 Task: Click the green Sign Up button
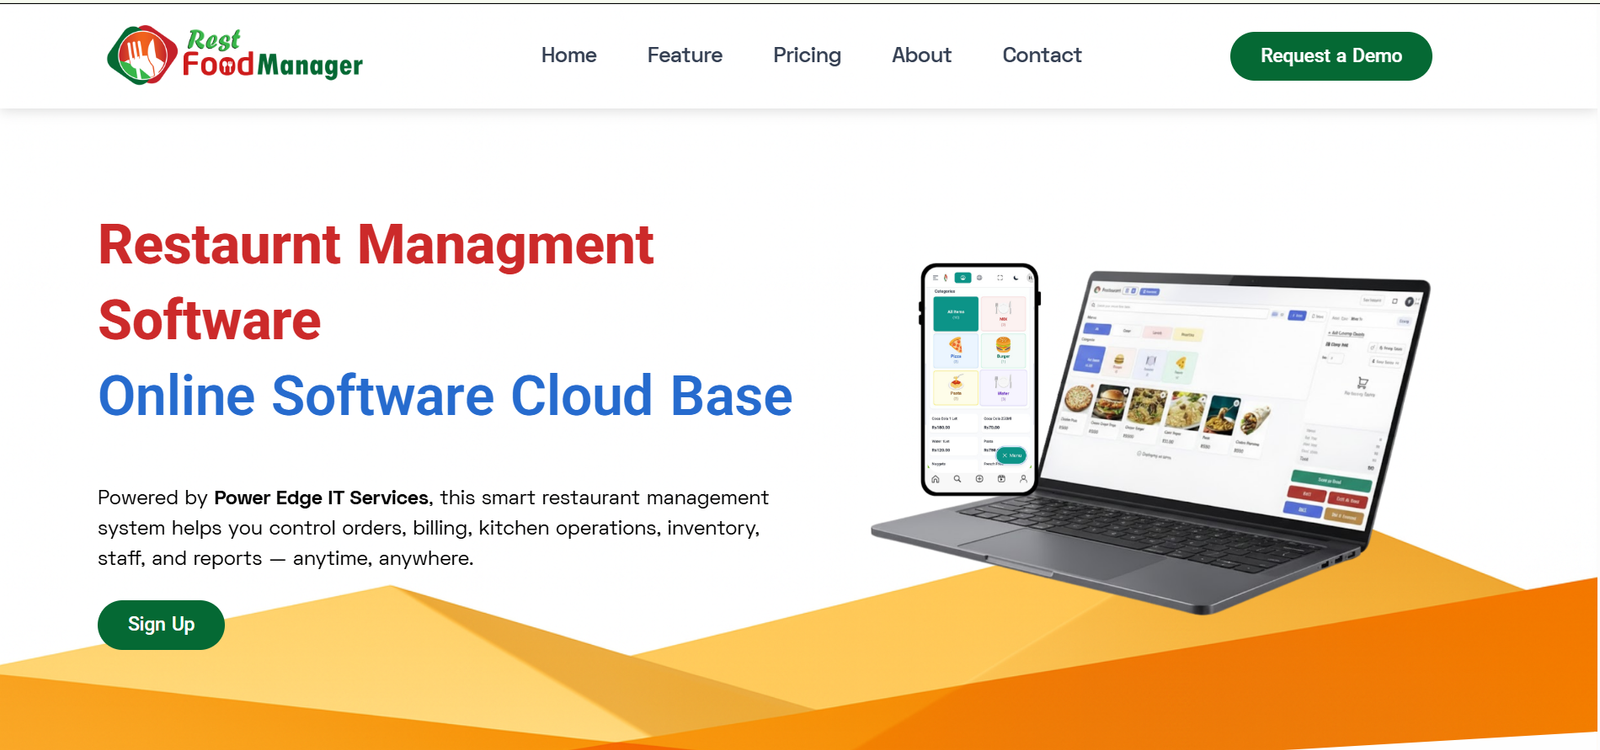[x=161, y=625]
